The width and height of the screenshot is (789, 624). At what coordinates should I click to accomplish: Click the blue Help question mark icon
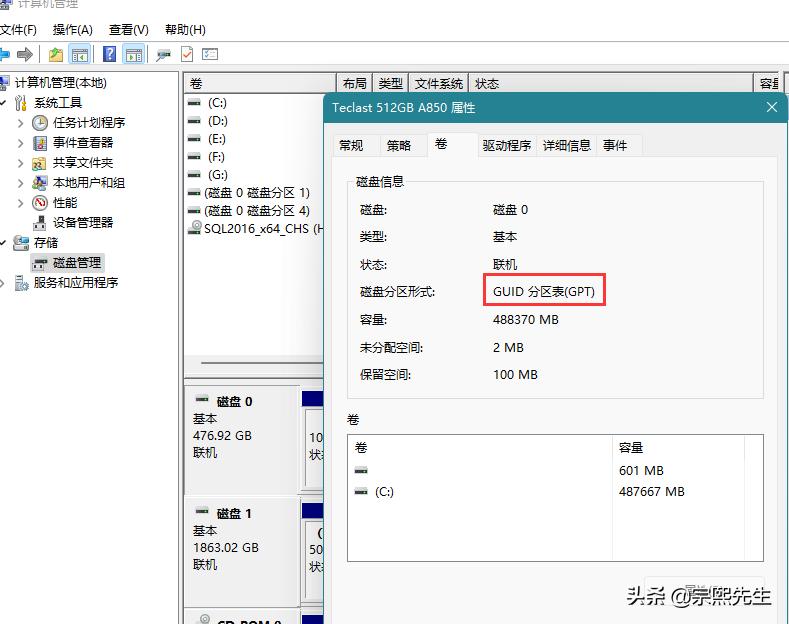point(109,54)
